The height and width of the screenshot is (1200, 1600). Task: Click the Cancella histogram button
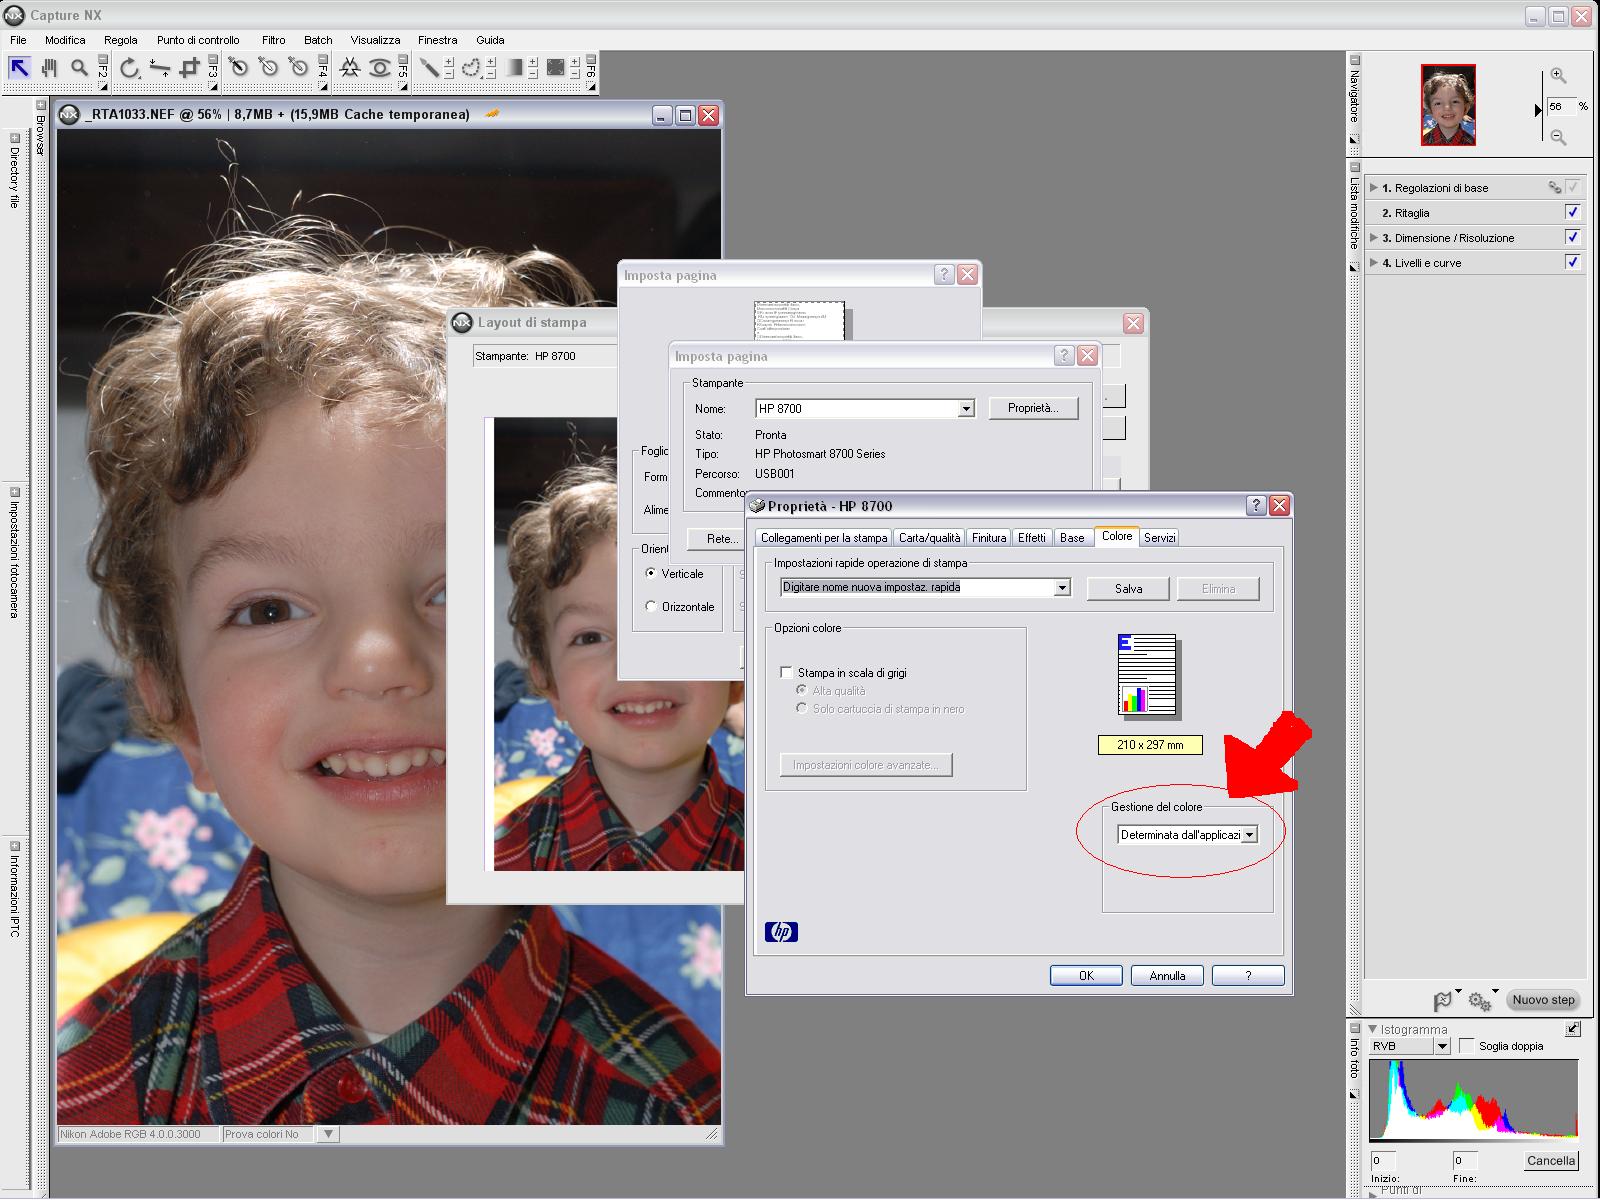[x=1551, y=1161]
